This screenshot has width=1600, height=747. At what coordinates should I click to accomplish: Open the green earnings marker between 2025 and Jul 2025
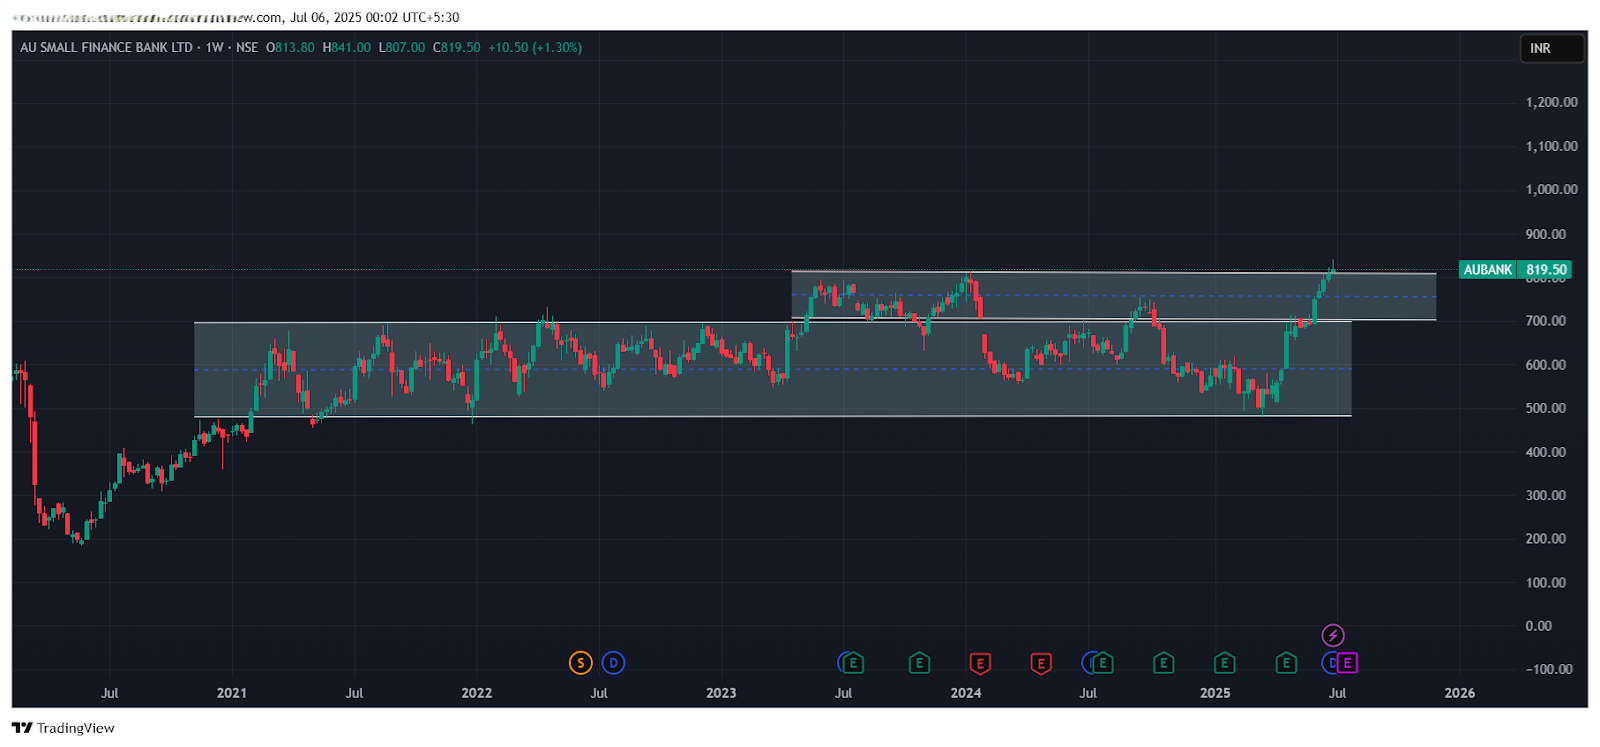click(1286, 663)
